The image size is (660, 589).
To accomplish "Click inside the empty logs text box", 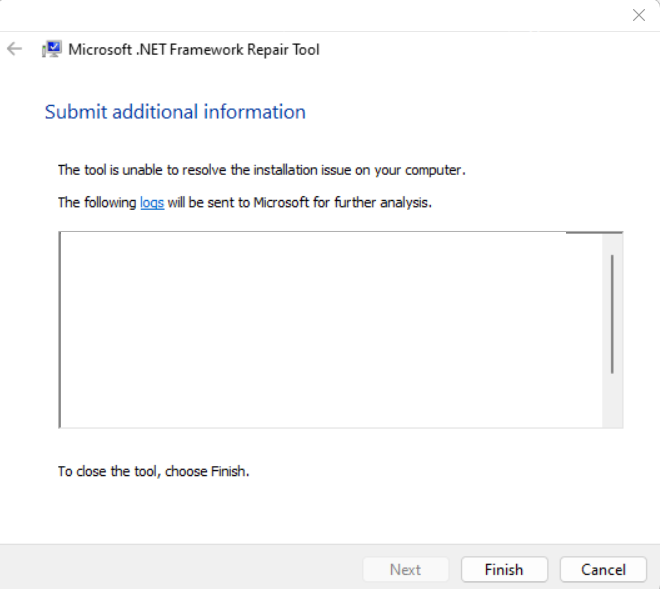I will tap(331, 330).
